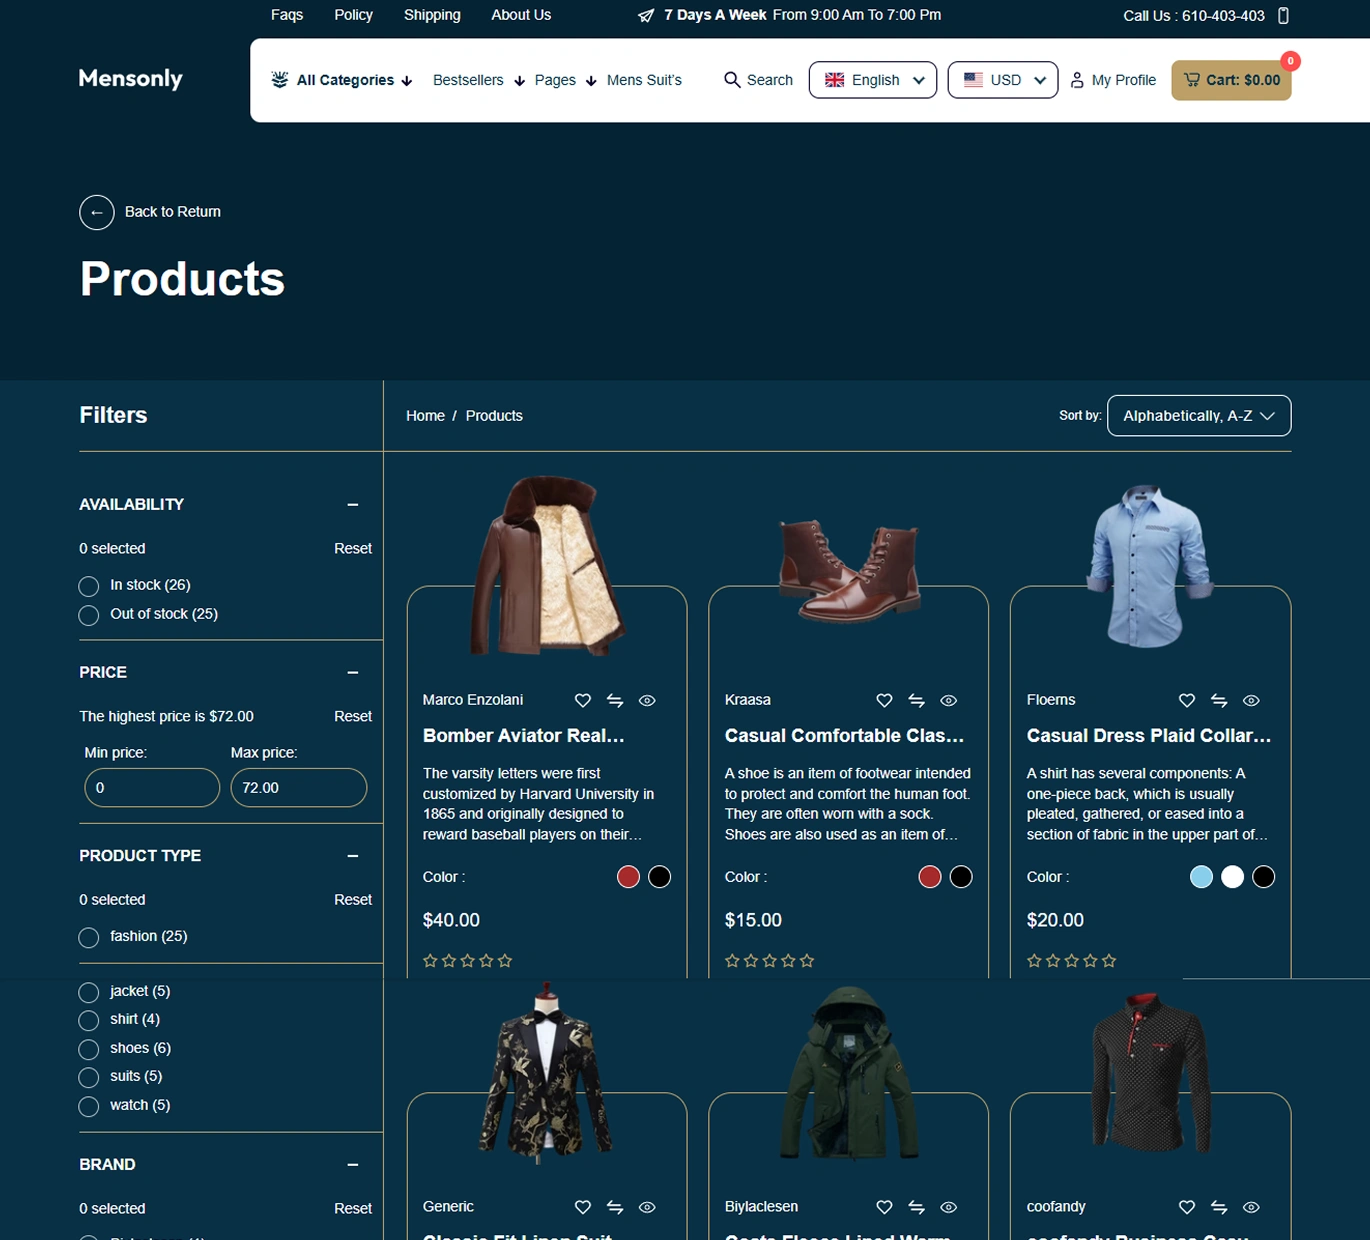1370x1240 pixels.
Task: Filter by suits product type
Action: point(89,1077)
